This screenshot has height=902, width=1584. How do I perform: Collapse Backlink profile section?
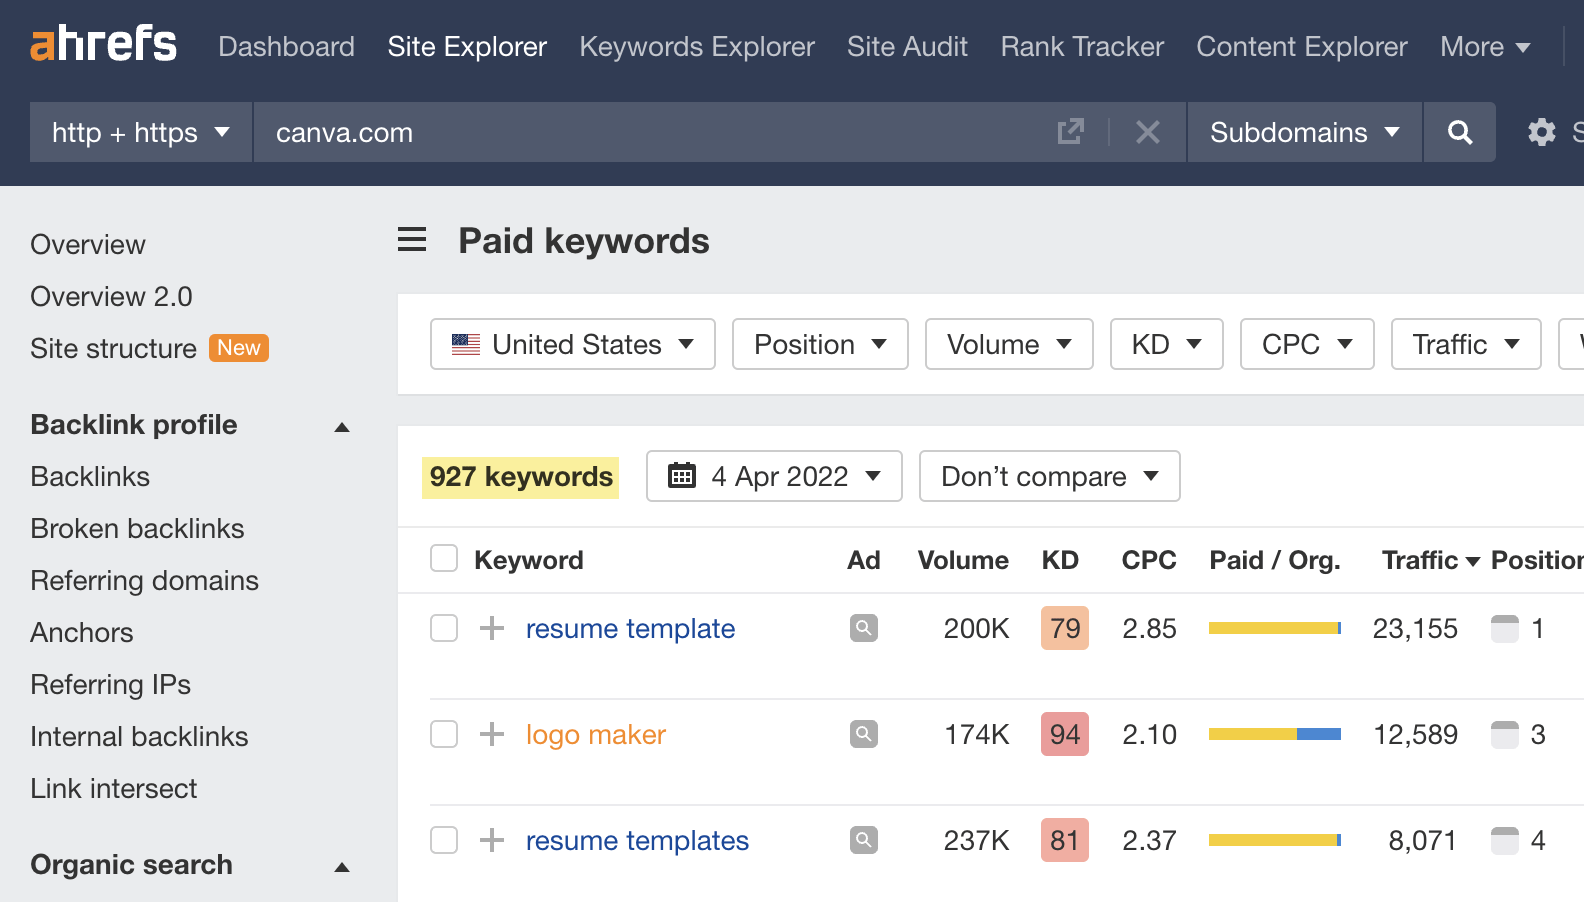[342, 427]
